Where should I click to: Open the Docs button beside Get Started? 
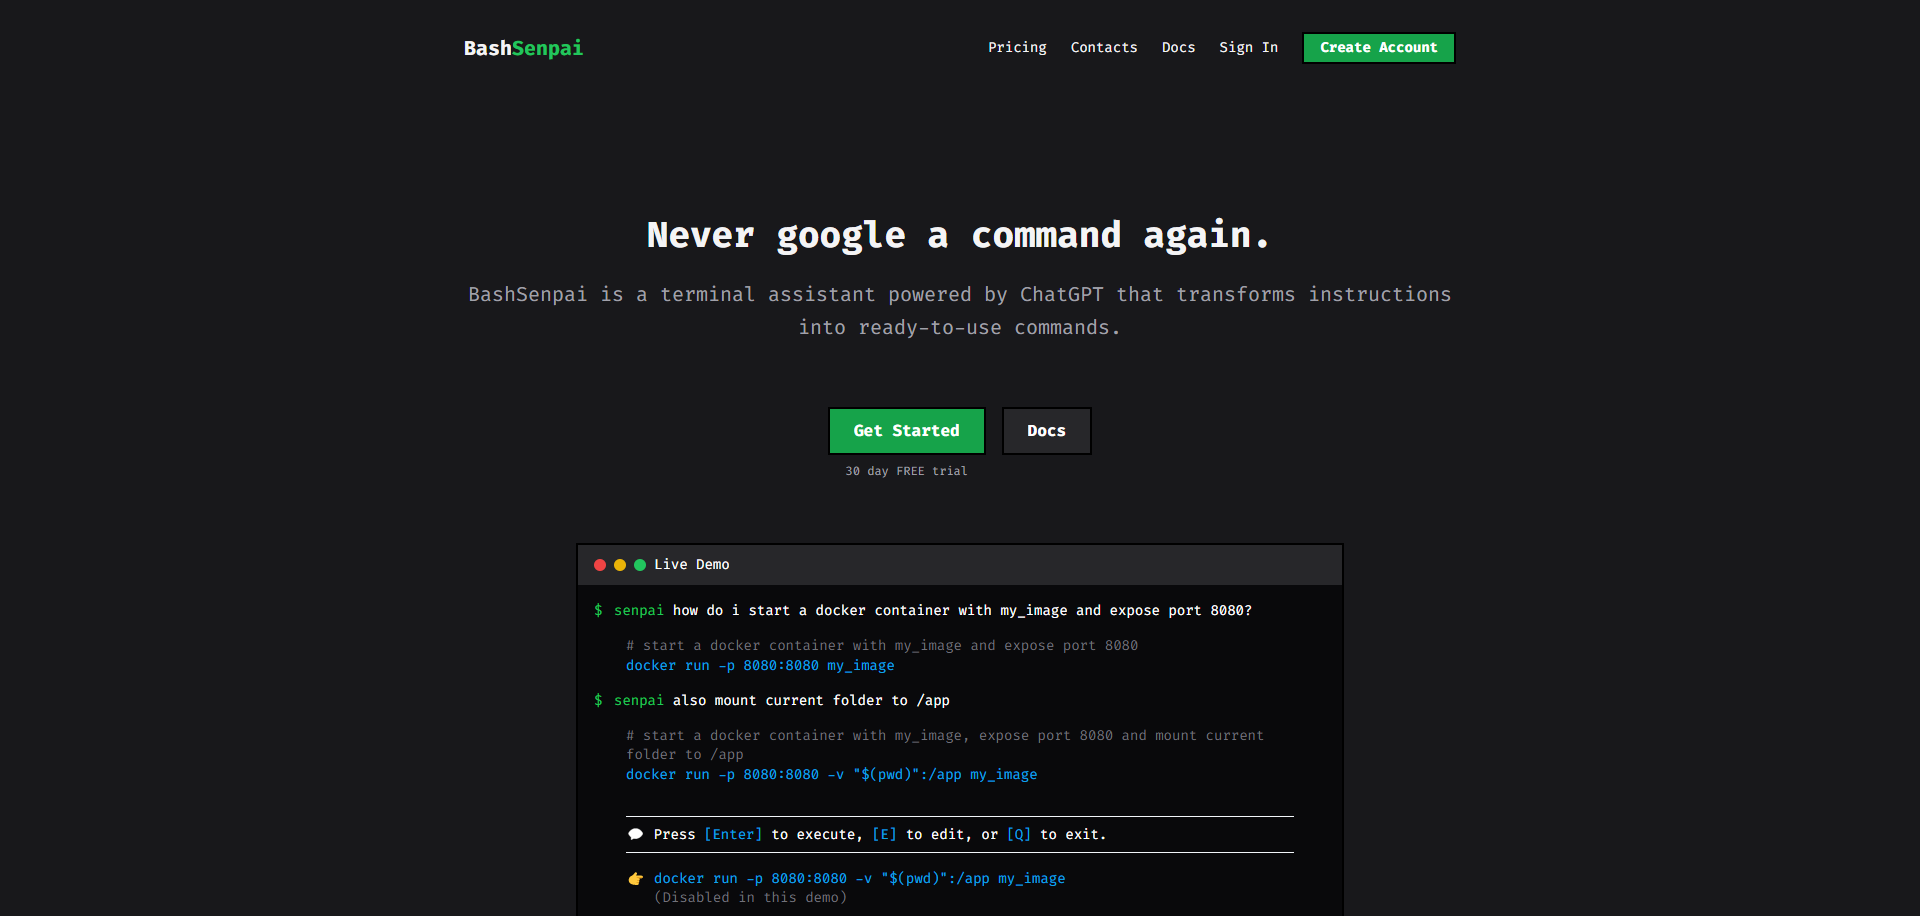point(1046,431)
